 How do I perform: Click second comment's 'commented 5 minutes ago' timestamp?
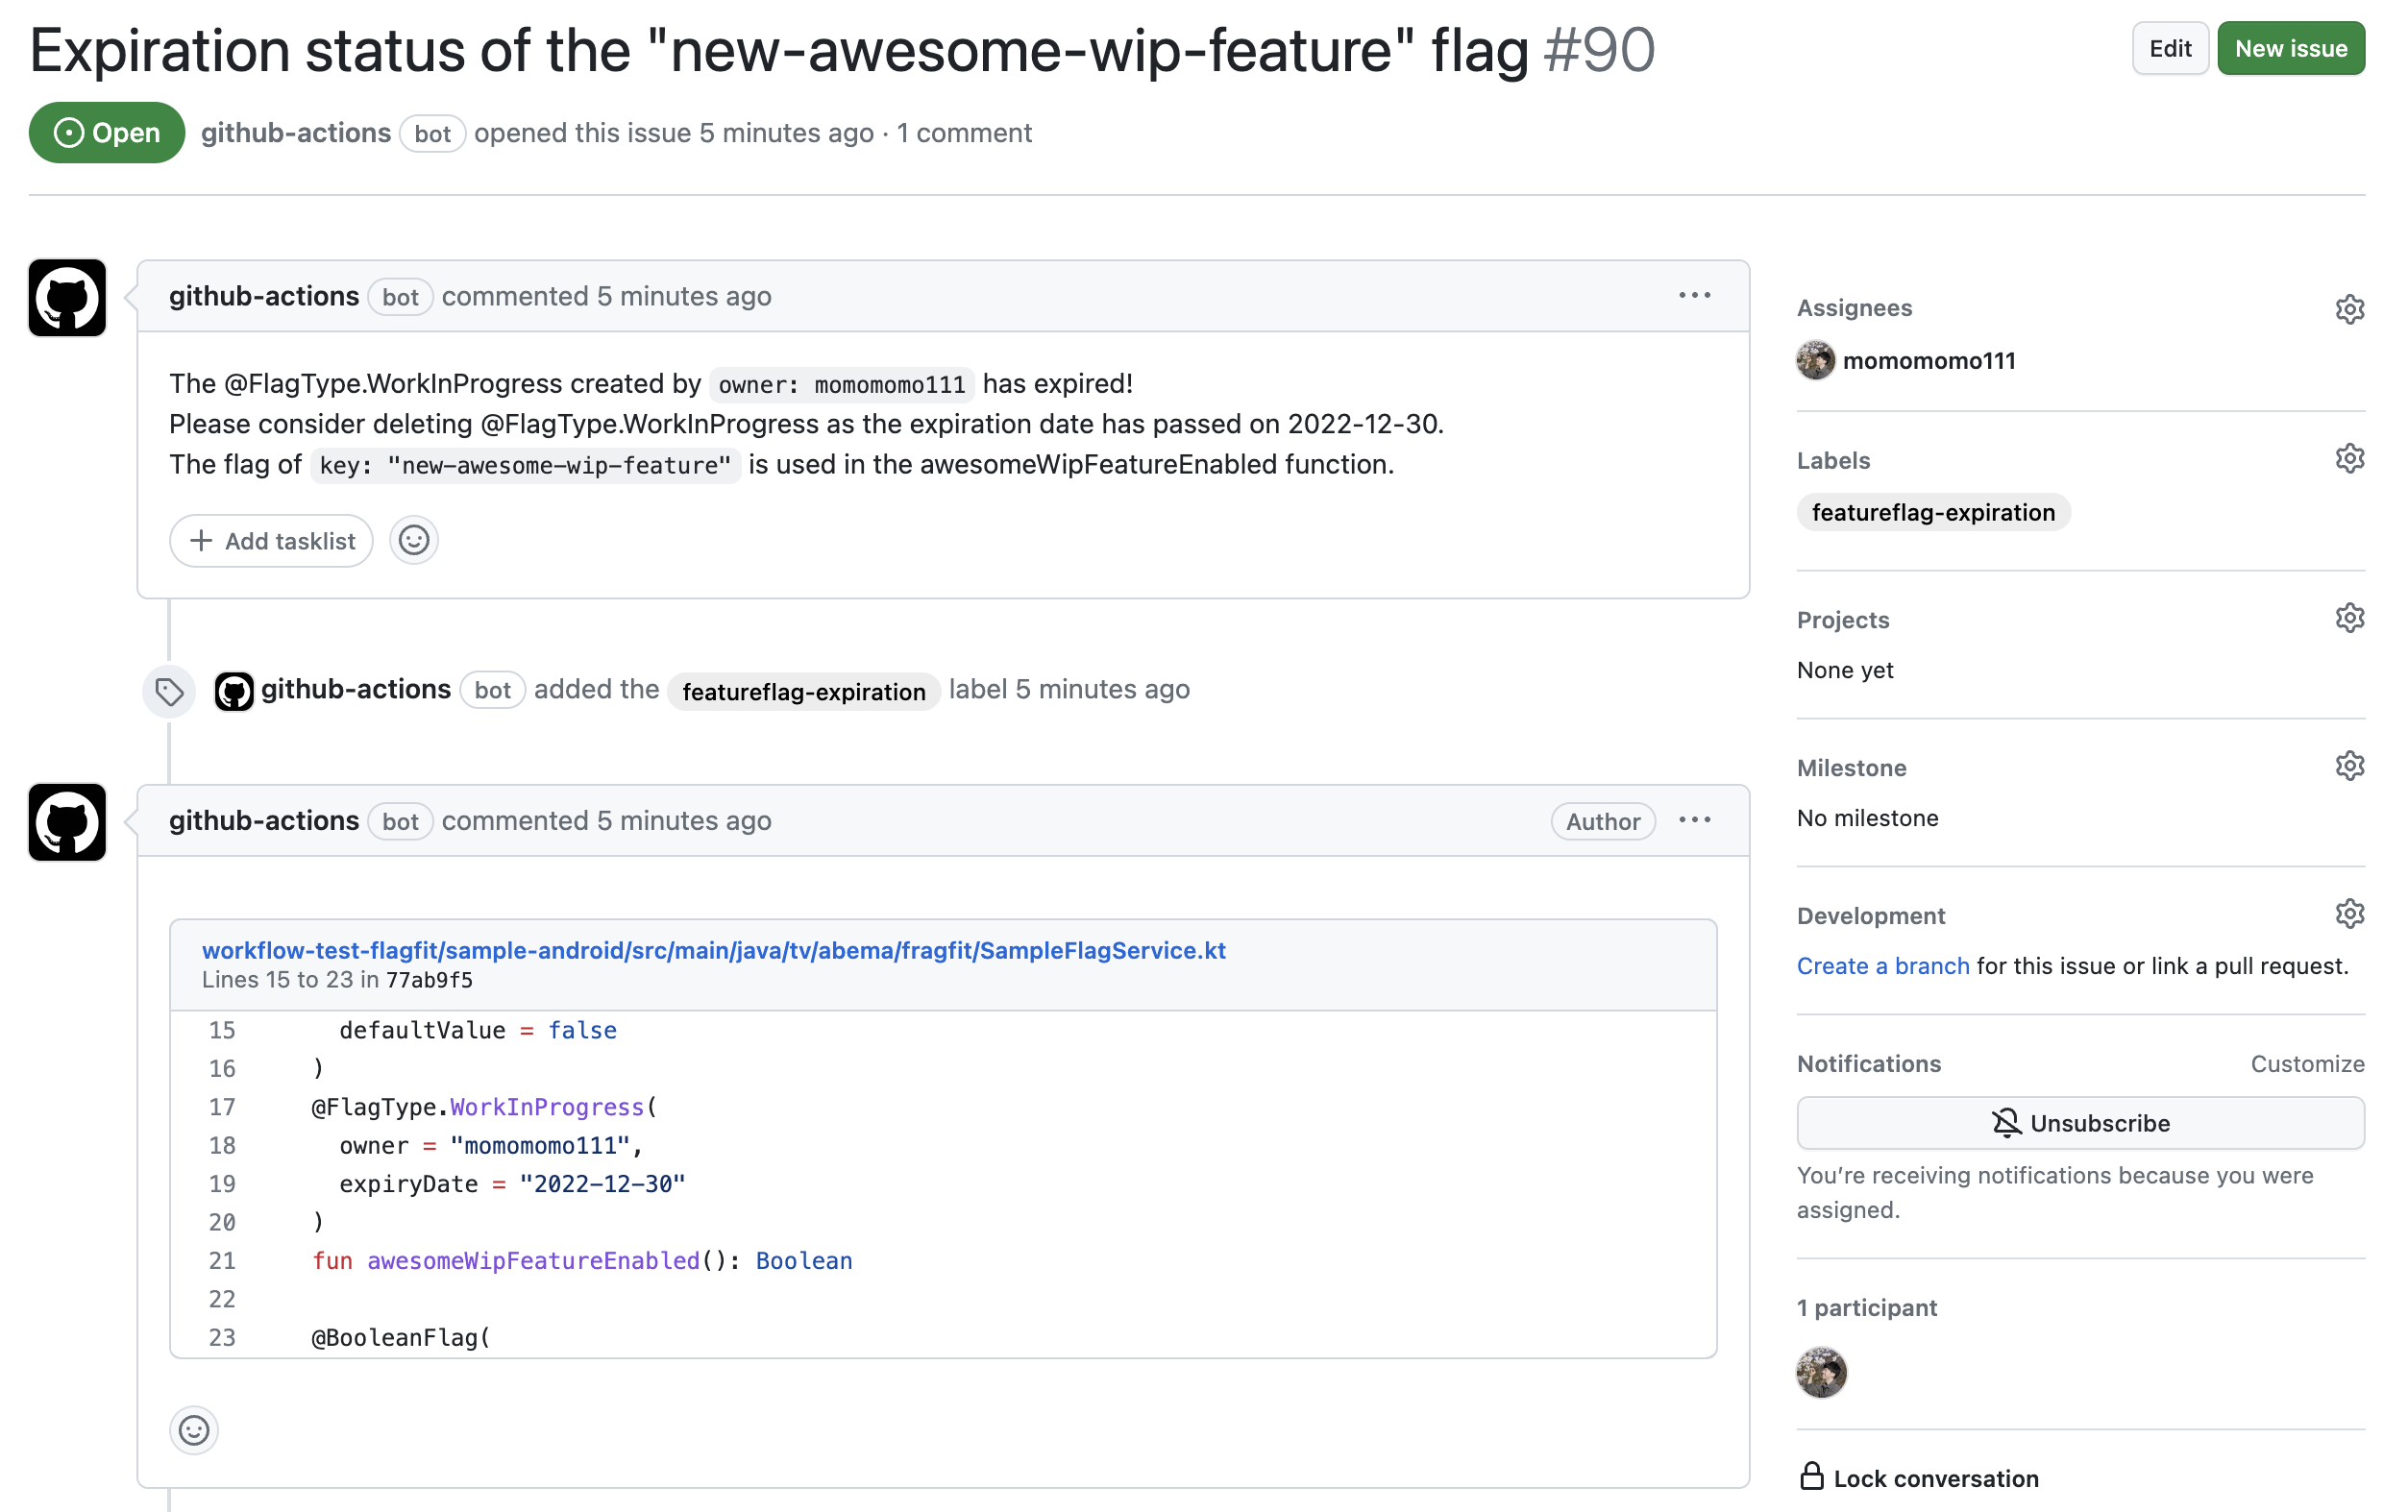(x=606, y=821)
